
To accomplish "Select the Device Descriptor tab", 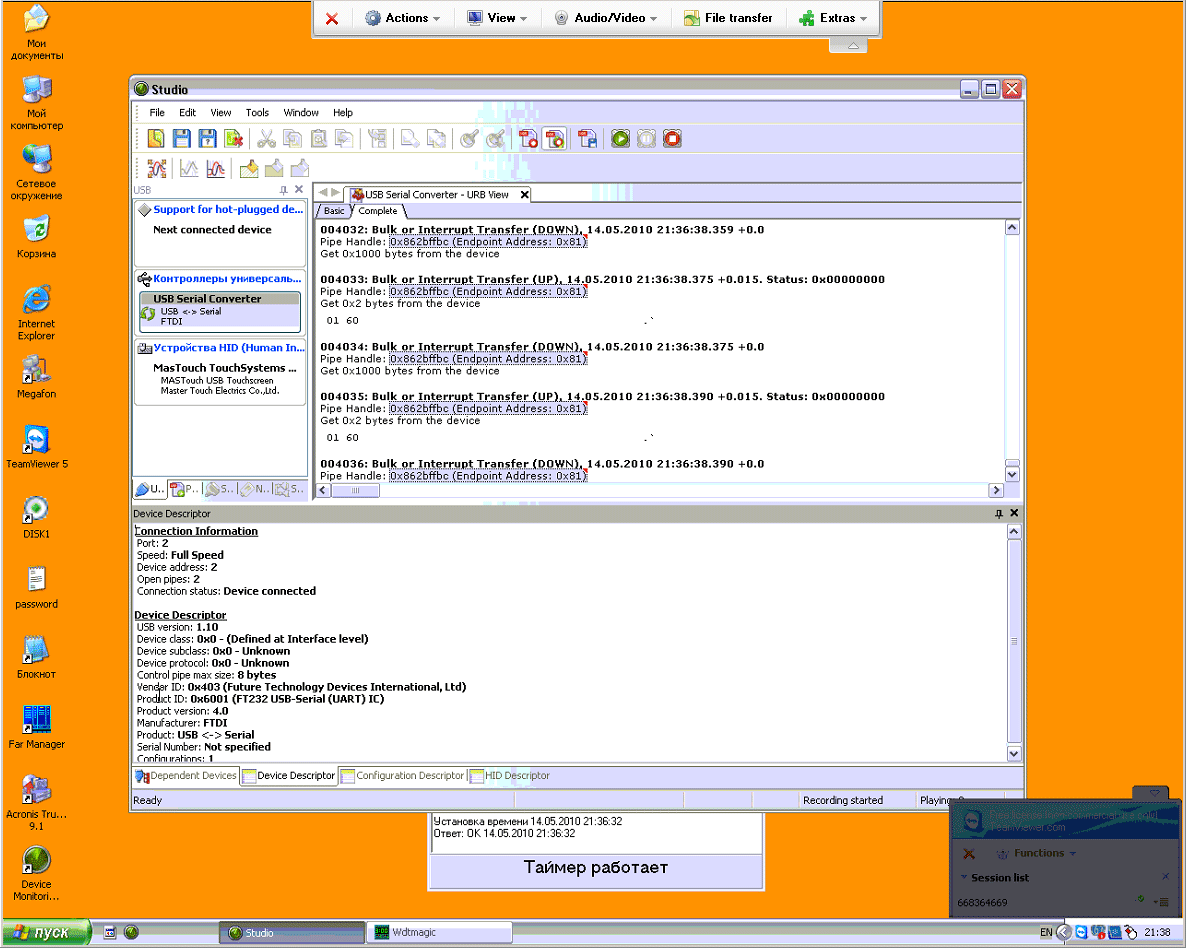I will (x=288, y=775).
